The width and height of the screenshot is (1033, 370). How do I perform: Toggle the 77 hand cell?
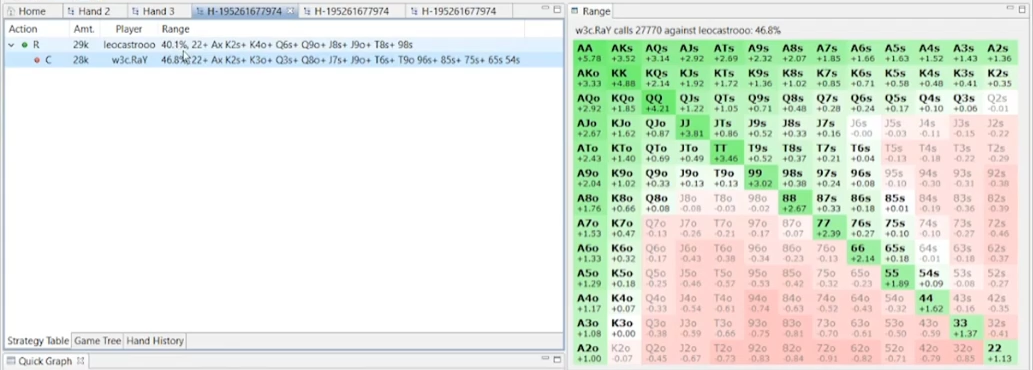(830, 228)
